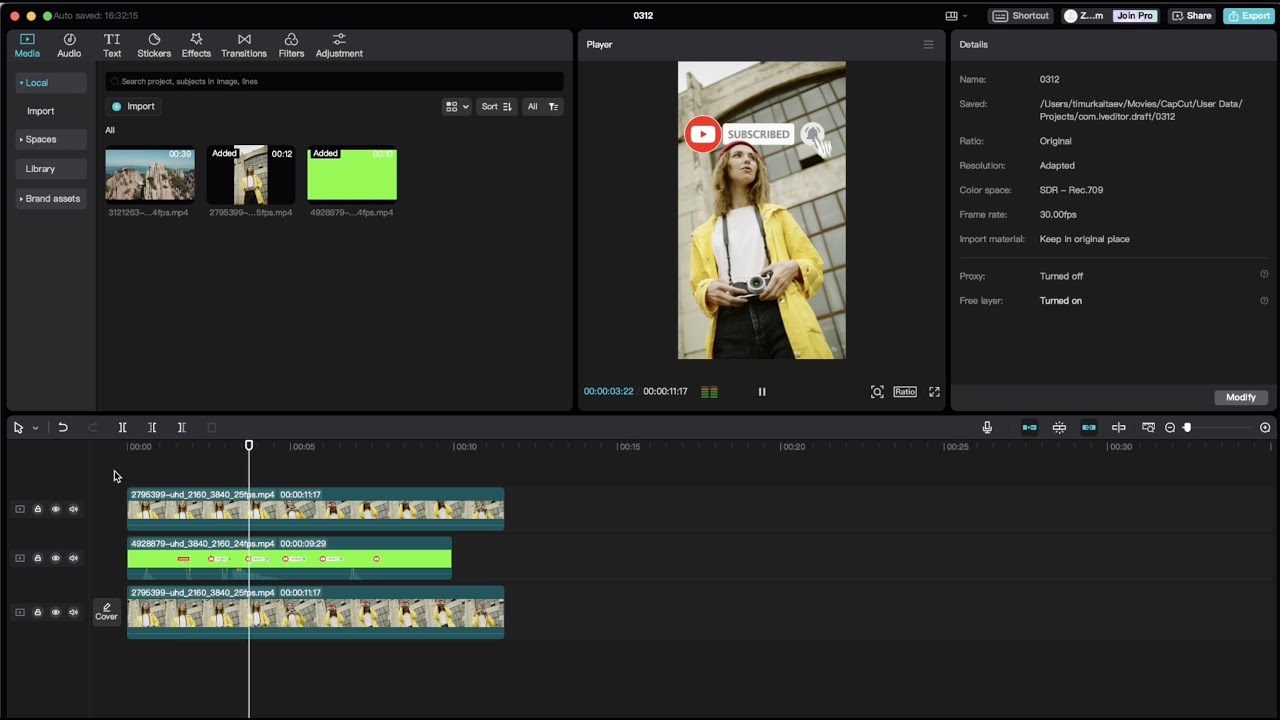Select the 3121263 mountain clip thumbnail
The height and width of the screenshot is (720, 1280).
[x=150, y=174]
